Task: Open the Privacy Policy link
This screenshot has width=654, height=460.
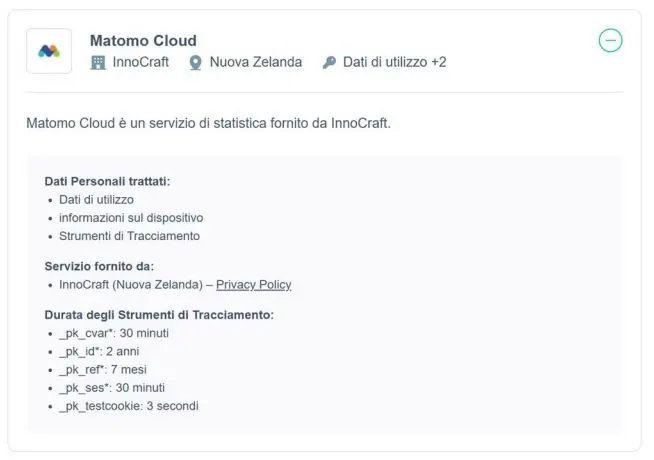Action: [x=253, y=285]
